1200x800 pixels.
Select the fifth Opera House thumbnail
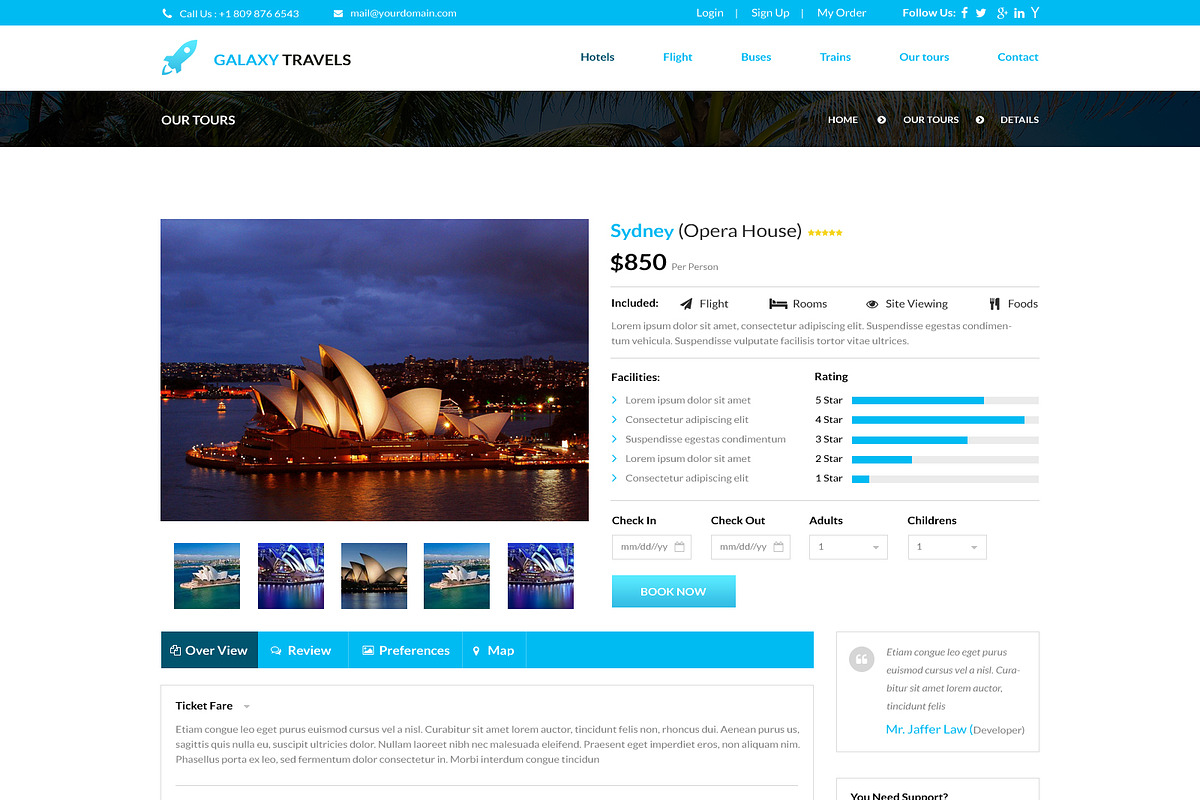(541, 576)
